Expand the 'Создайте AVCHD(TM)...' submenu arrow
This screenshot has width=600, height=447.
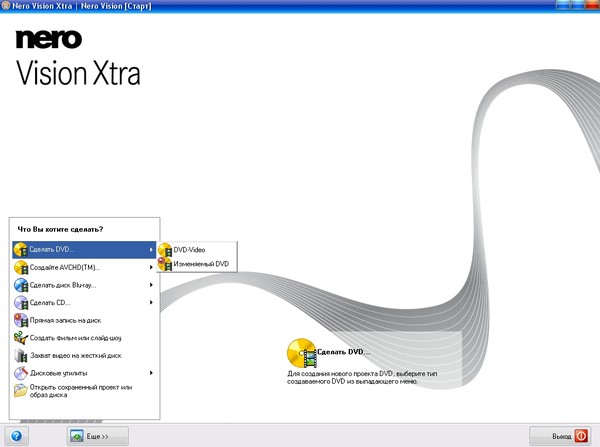click(151, 267)
